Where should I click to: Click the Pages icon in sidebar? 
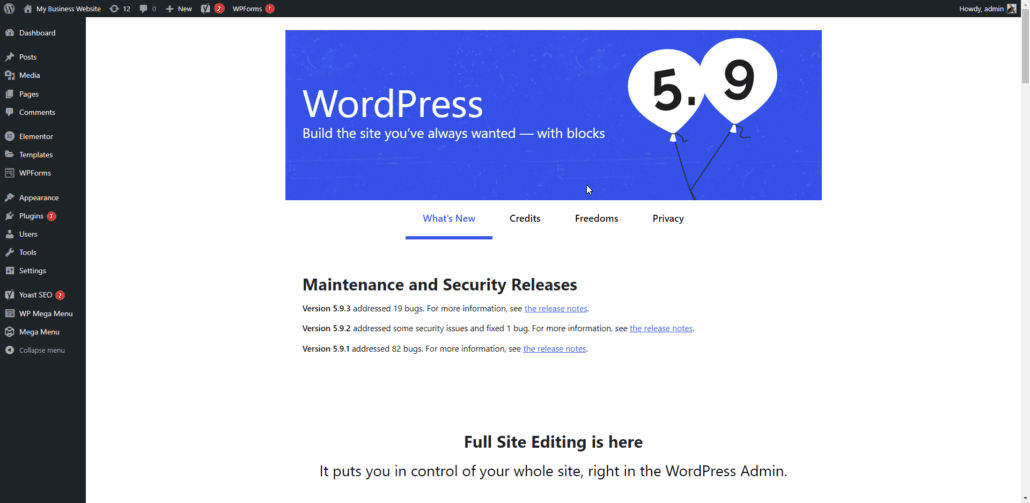[x=9, y=94]
